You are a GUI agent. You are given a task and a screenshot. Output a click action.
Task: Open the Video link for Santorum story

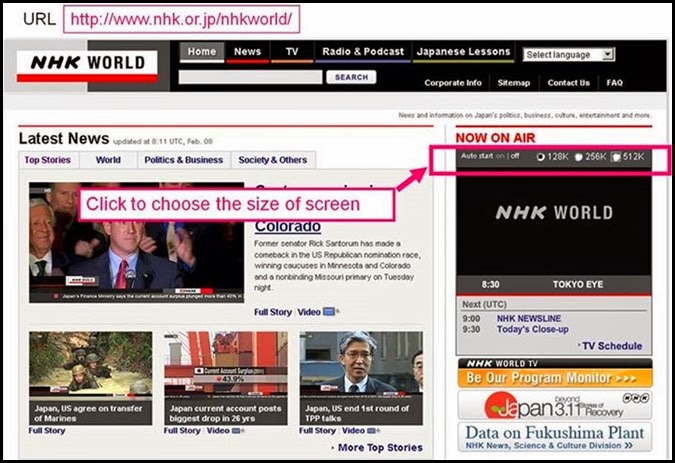pos(309,312)
